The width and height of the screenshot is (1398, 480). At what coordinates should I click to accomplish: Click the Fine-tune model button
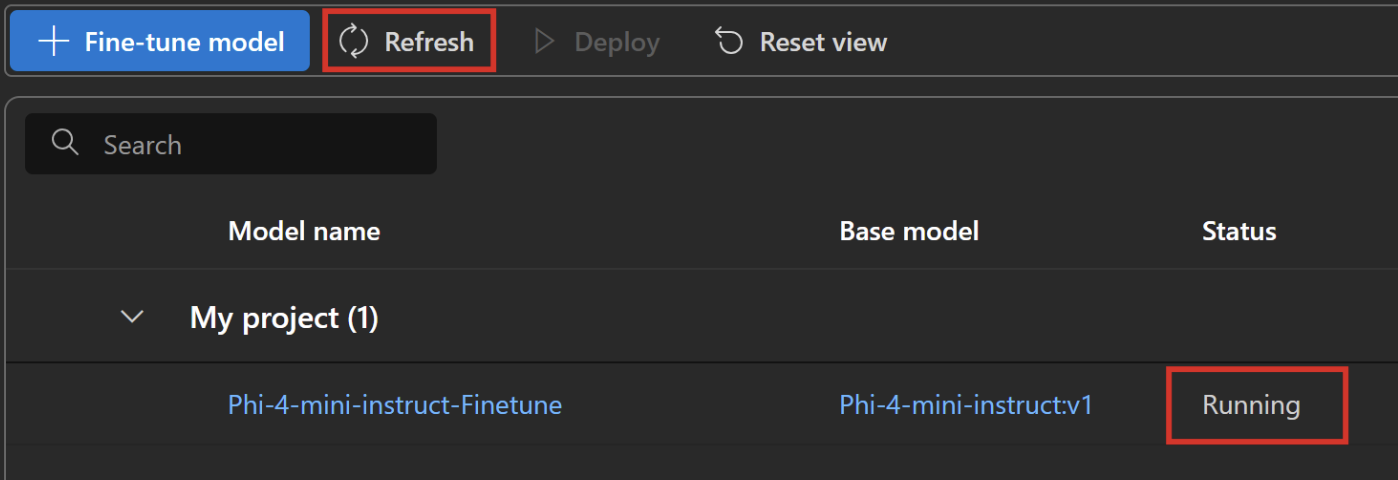160,41
